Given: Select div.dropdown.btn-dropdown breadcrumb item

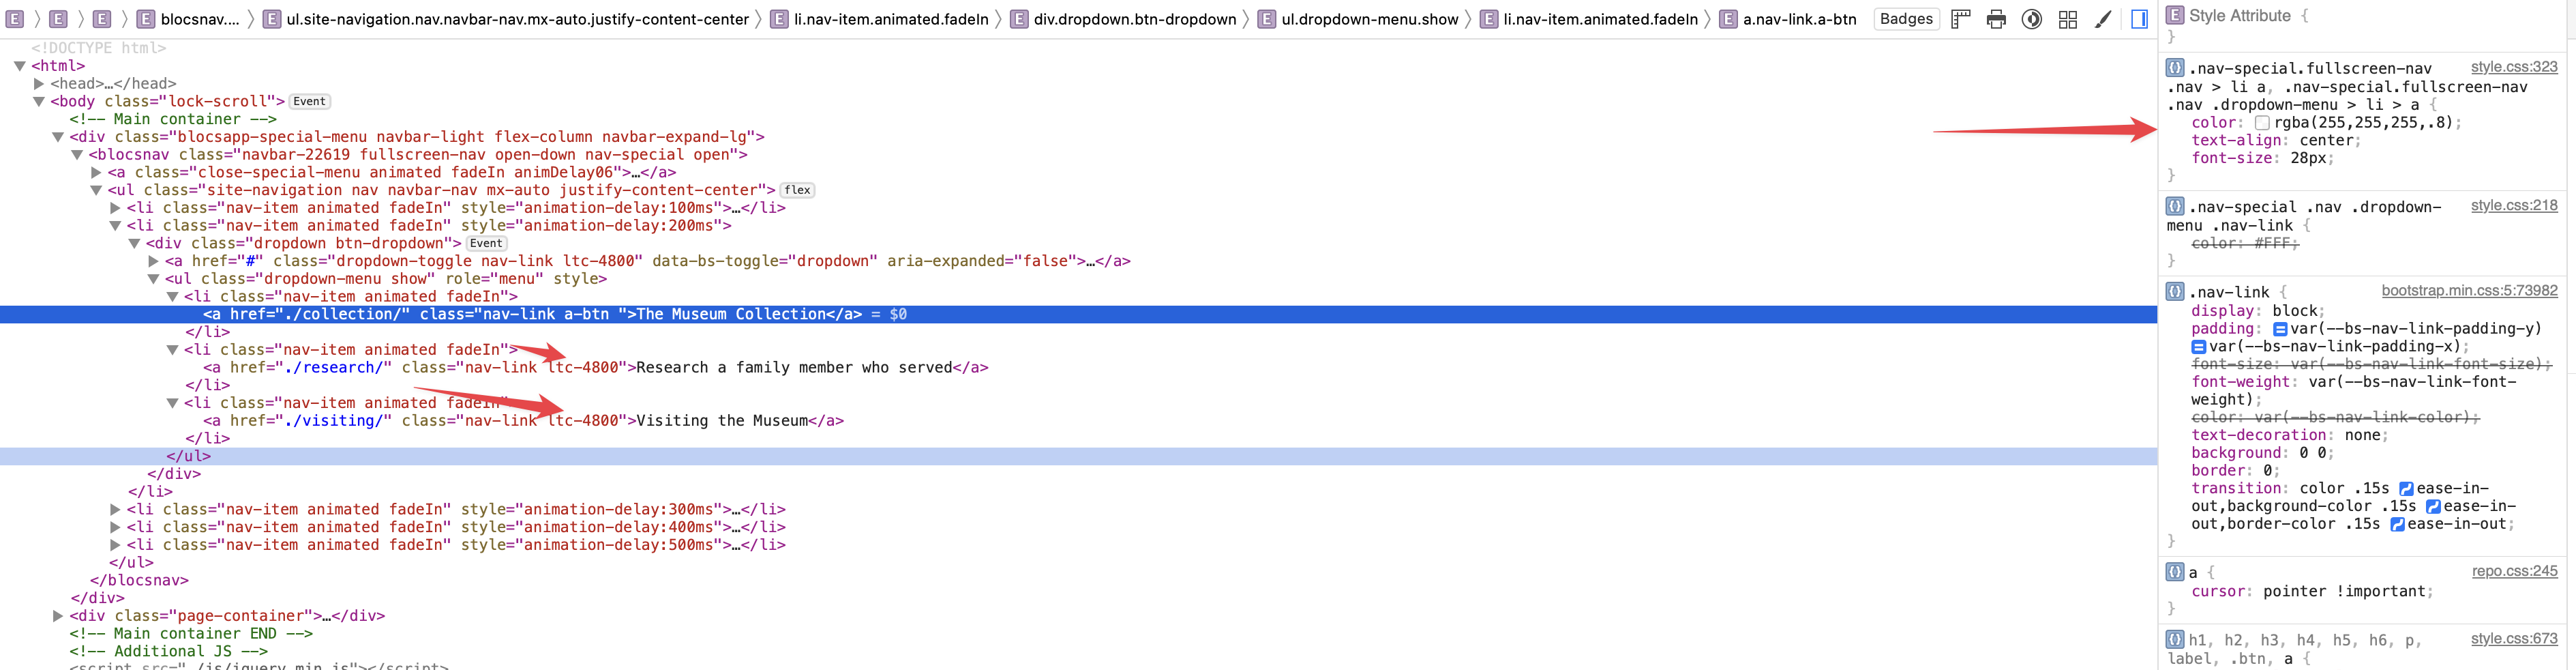Looking at the screenshot, I should coord(1134,19).
